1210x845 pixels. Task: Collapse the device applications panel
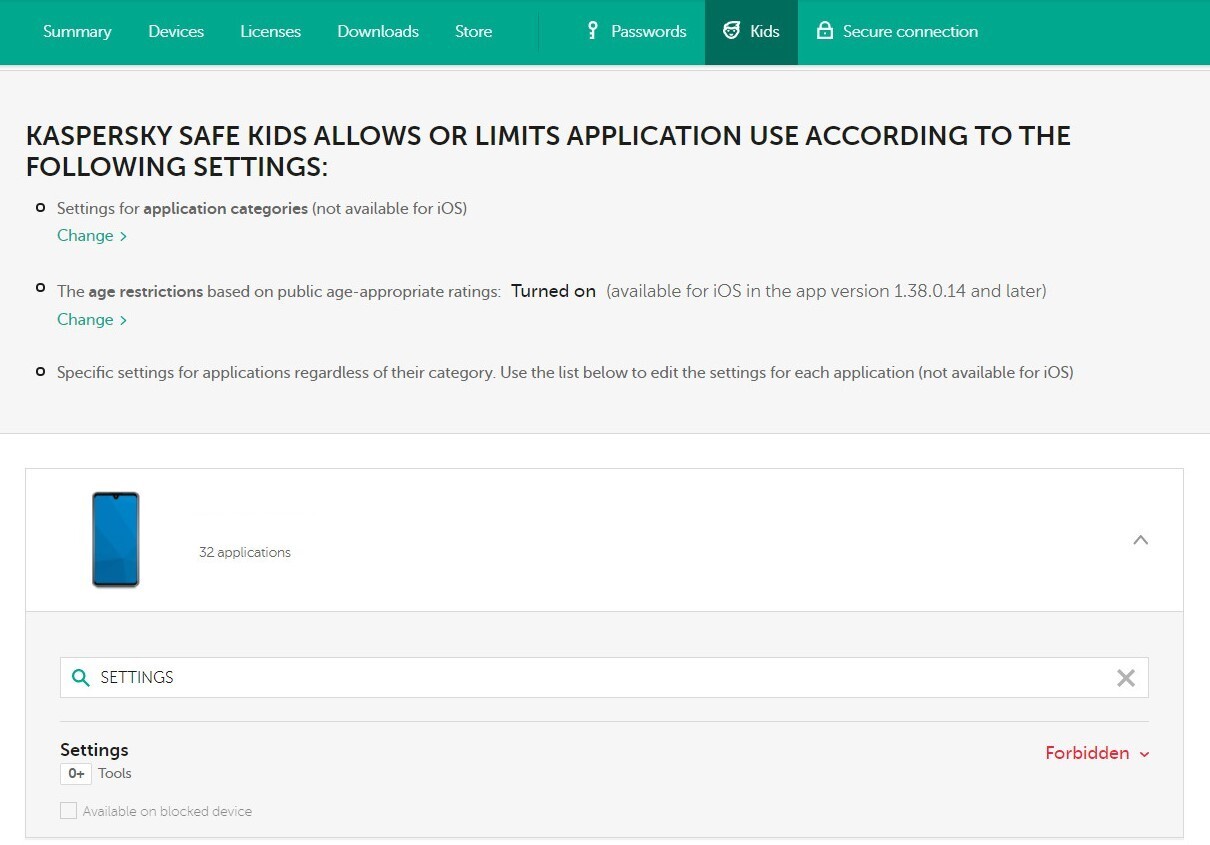(x=1140, y=540)
